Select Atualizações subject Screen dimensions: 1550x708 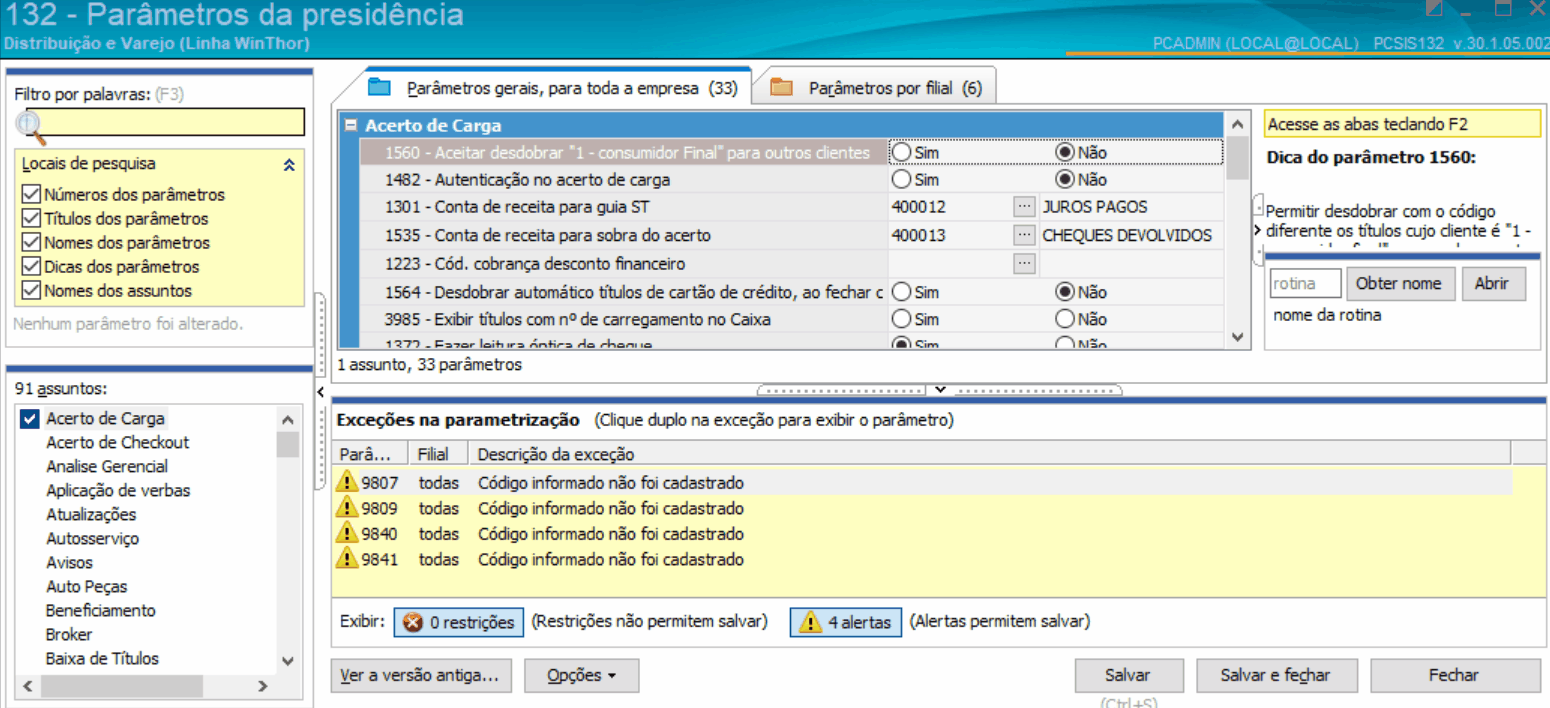pyautogui.click(x=91, y=515)
